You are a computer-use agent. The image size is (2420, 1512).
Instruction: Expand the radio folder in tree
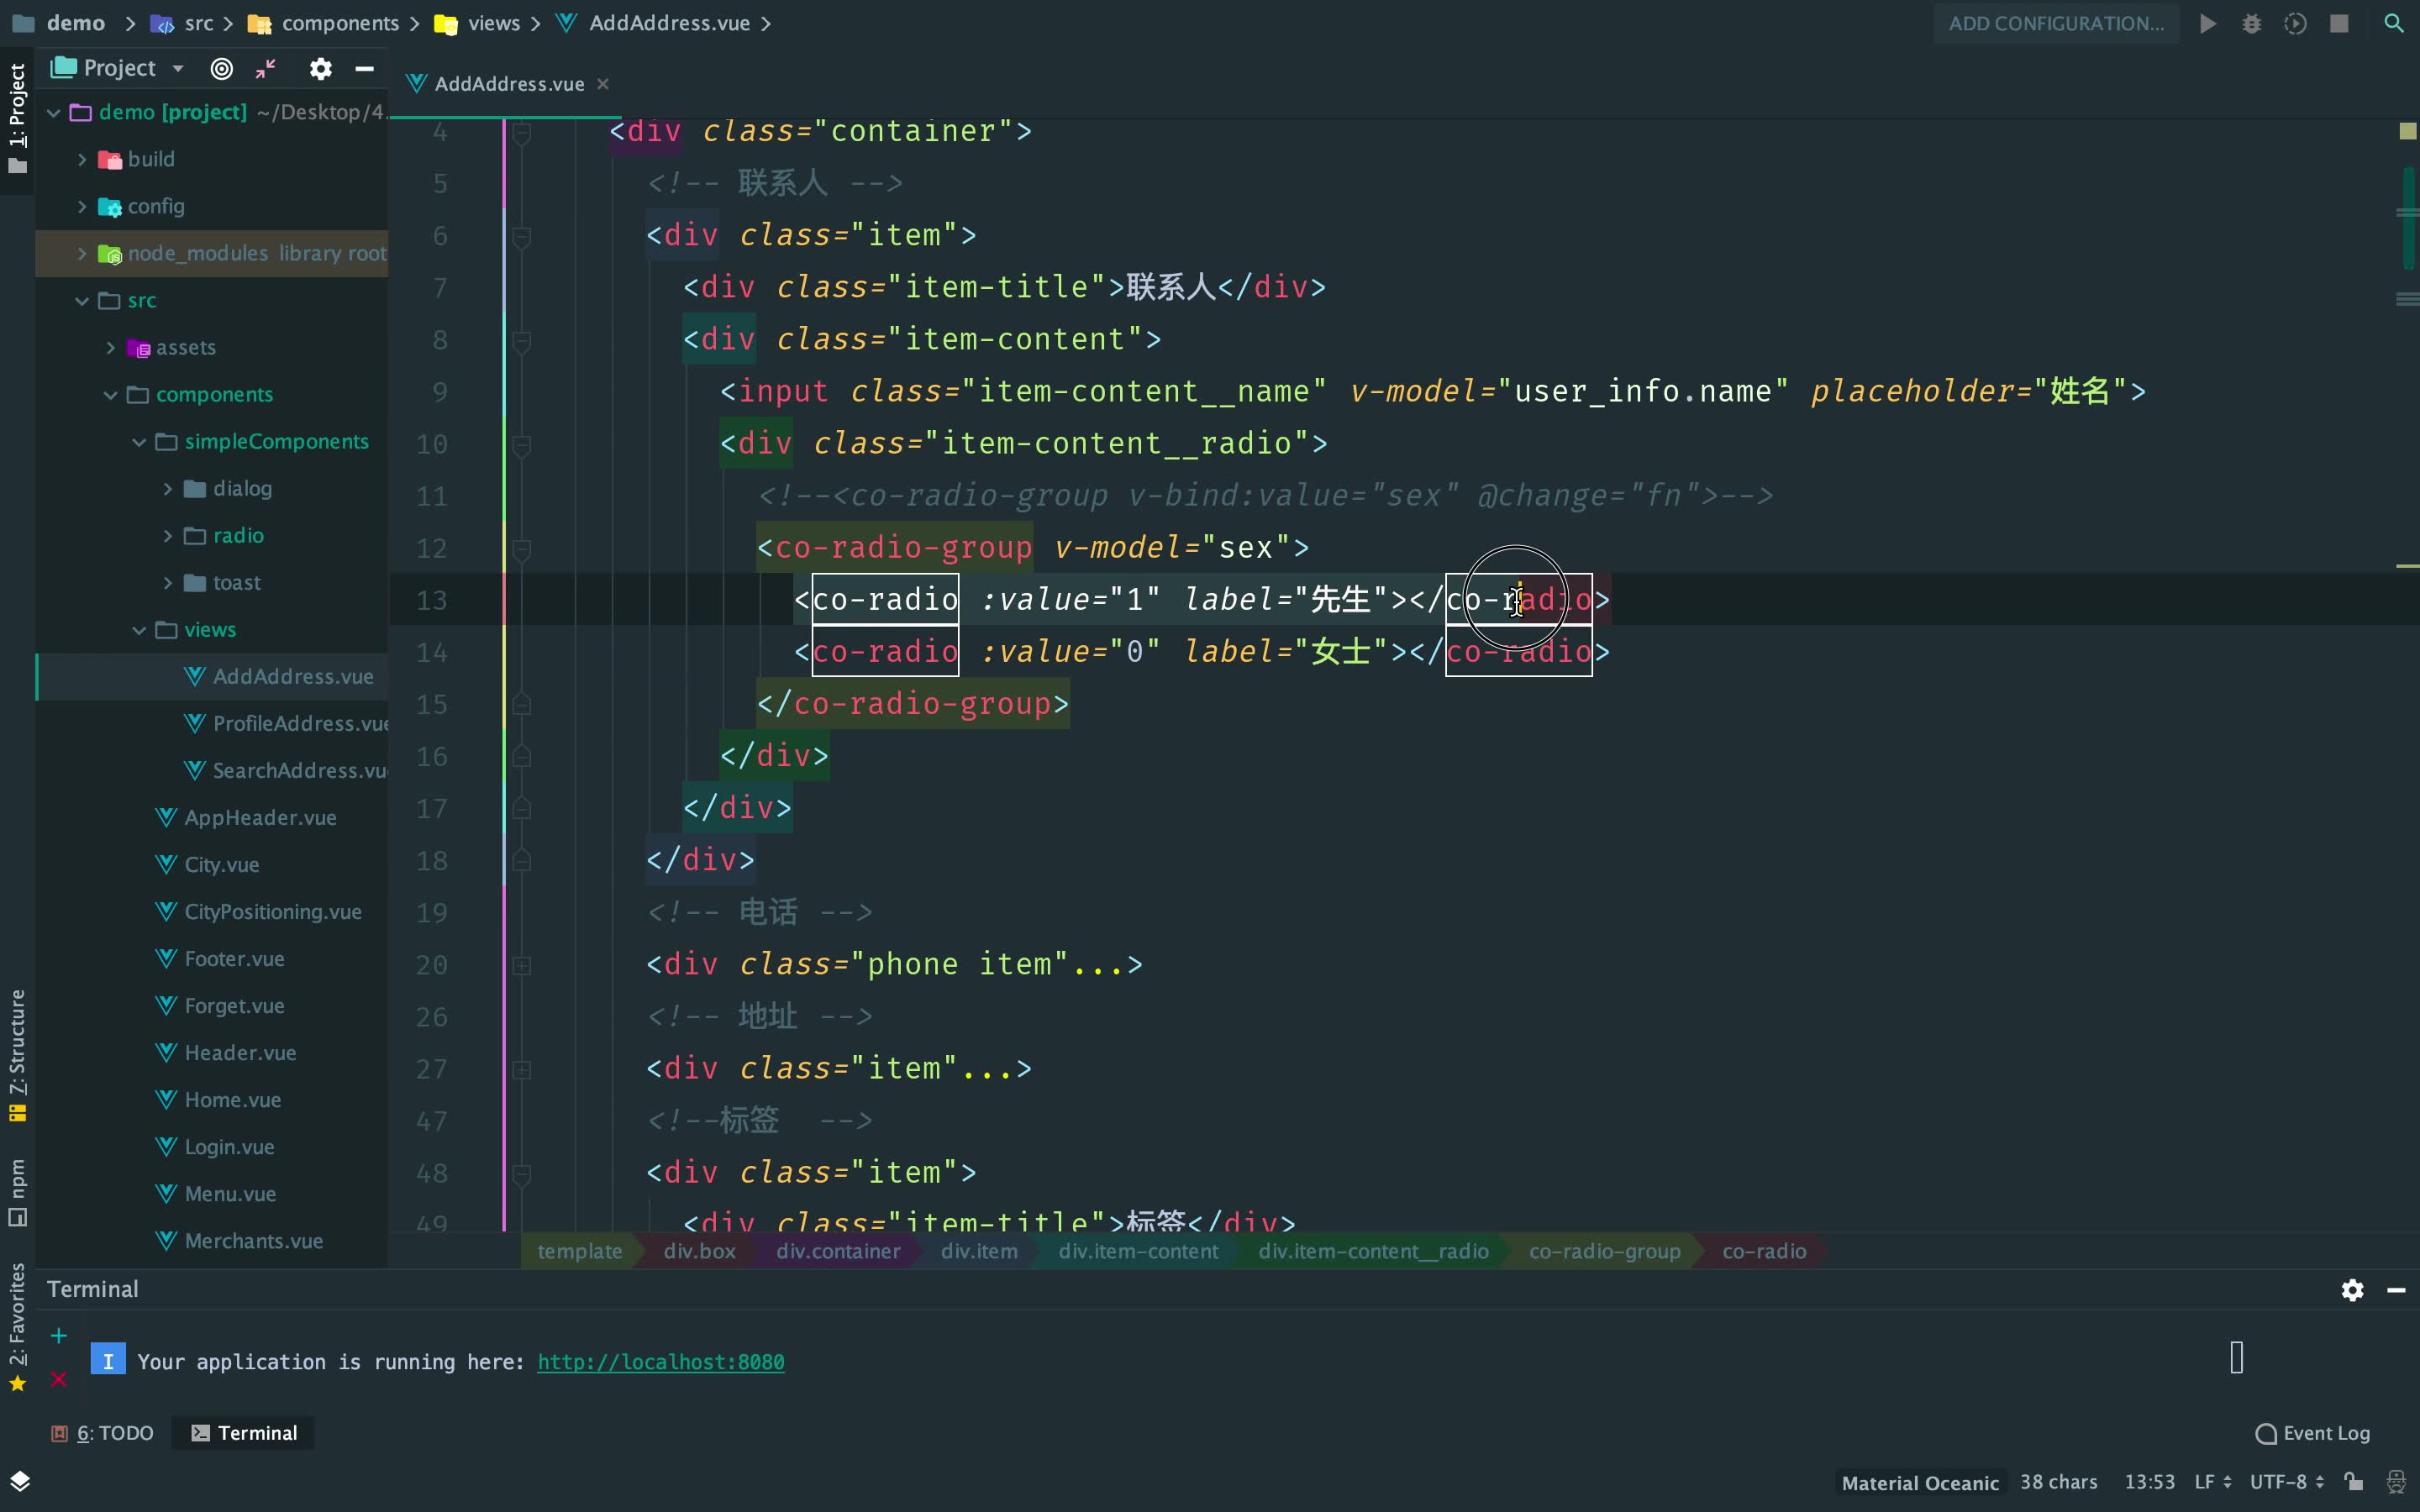pyautogui.click(x=167, y=536)
